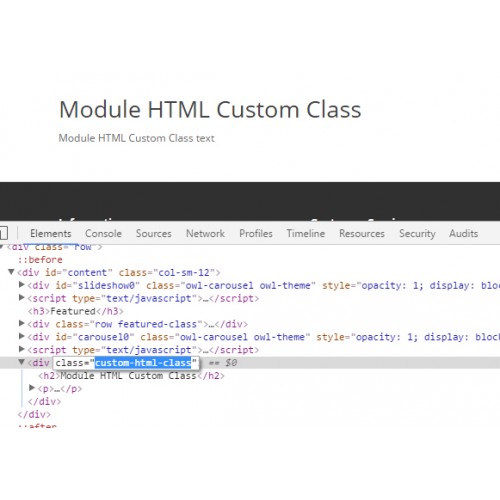The image size is (500, 500).
Task: Select the ::before pseudo-element row
Action: (x=40, y=260)
